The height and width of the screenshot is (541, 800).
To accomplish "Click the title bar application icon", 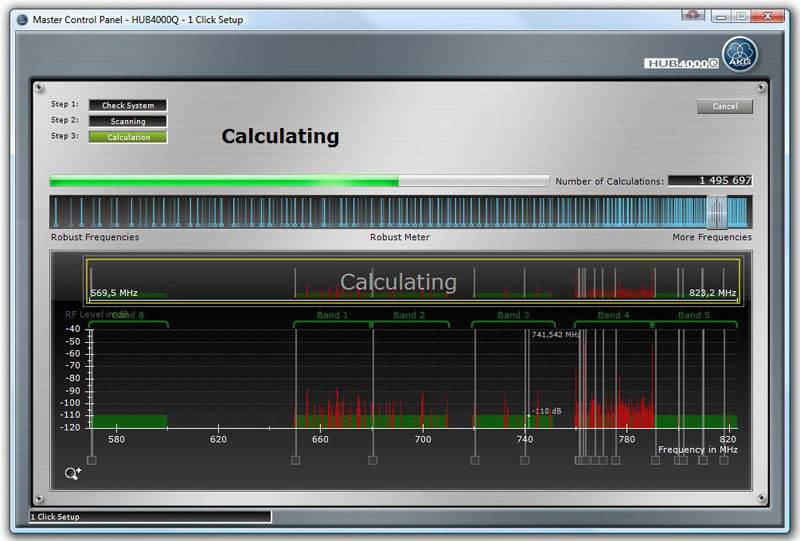I will 22,19.
